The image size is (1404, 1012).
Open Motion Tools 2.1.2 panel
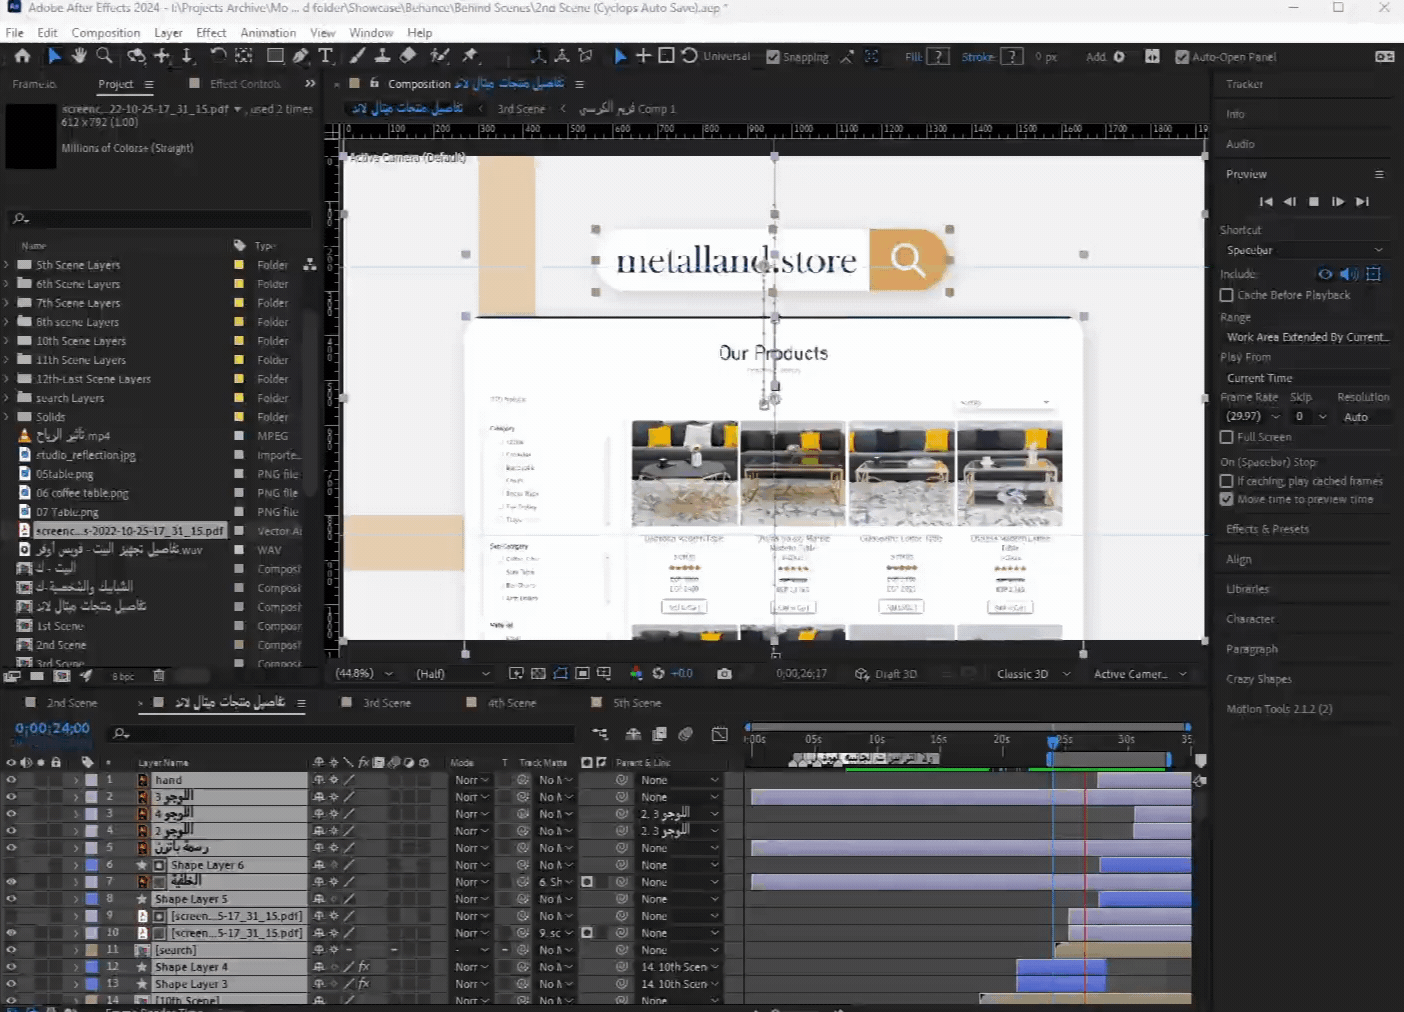coord(1279,709)
